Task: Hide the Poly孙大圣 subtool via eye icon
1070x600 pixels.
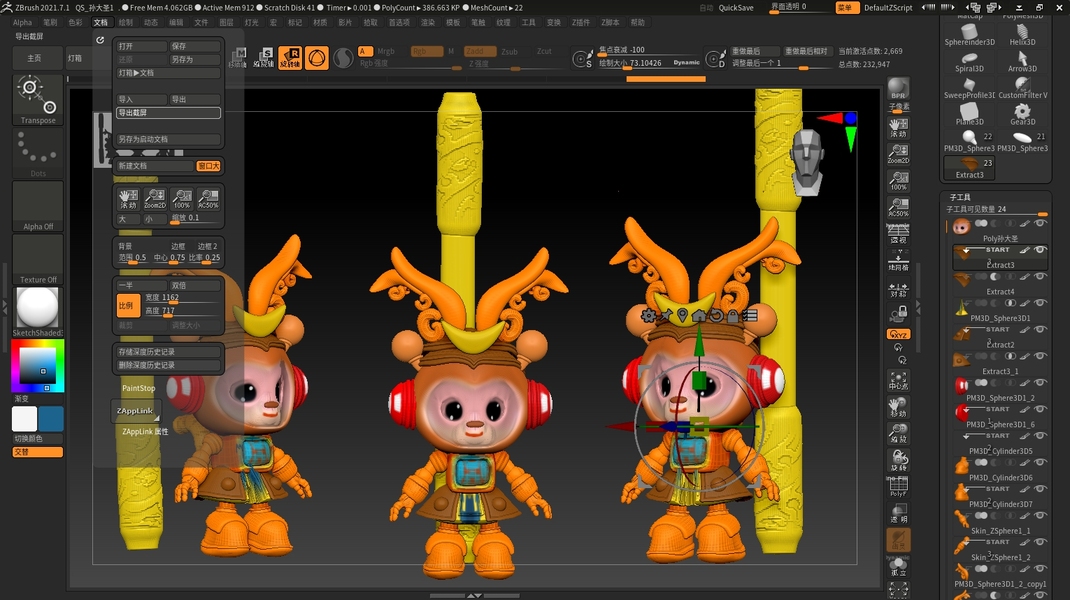Action: pyautogui.click(x=1040, y=223)
